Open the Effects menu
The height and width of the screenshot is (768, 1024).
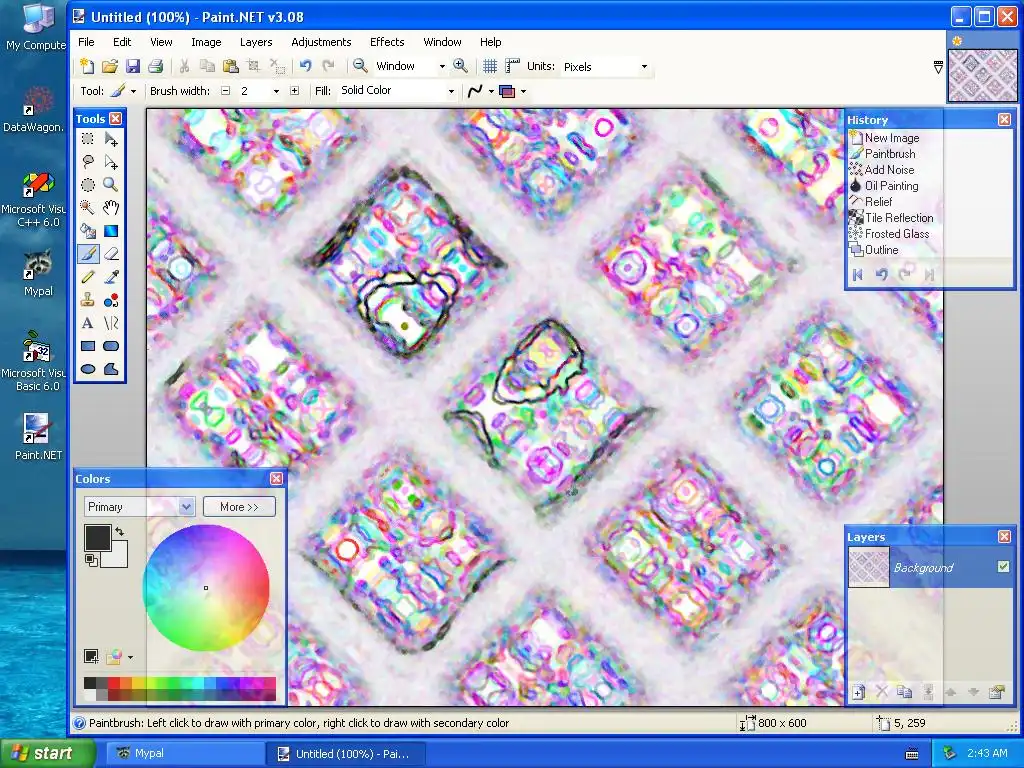coord(387,42)
